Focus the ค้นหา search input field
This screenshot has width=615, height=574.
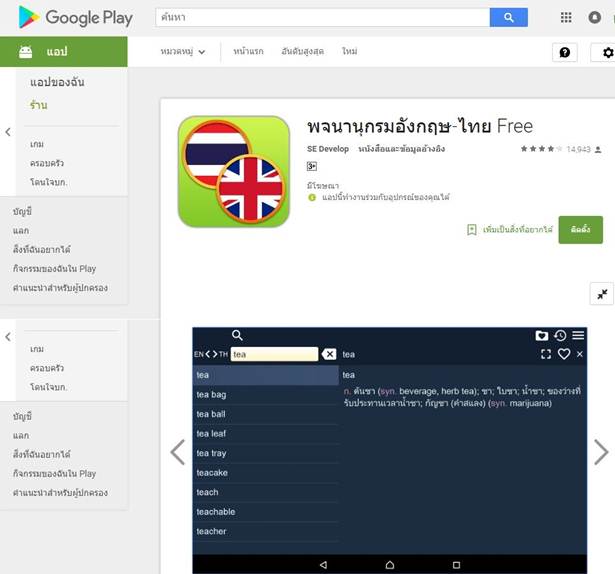click(x=322, y=17)
